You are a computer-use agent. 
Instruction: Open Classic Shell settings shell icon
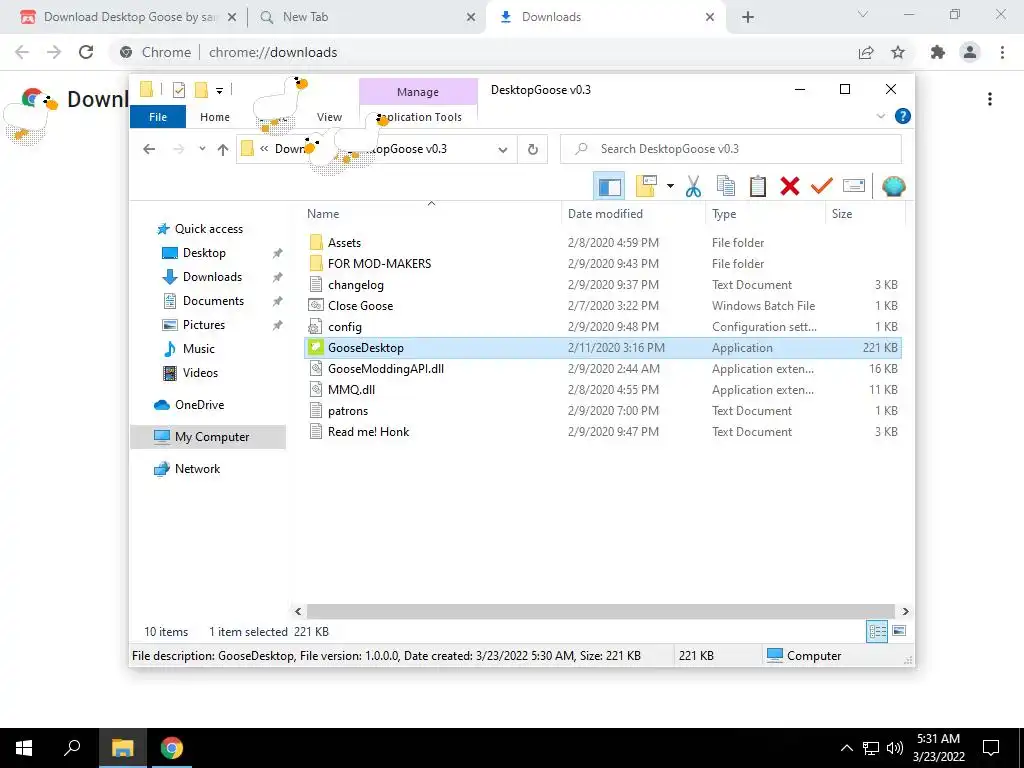click(893, 186)
